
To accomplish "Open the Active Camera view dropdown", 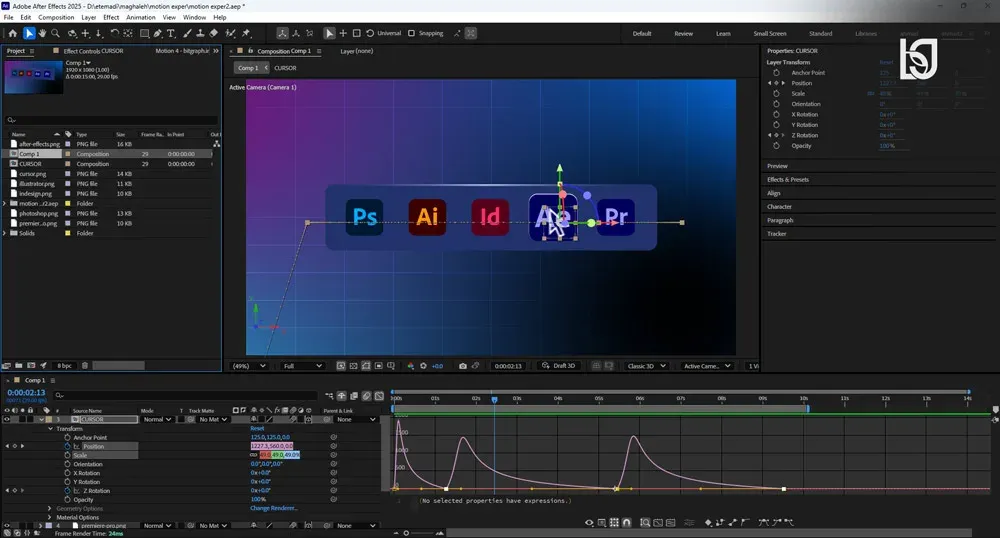I will (707, 366).
